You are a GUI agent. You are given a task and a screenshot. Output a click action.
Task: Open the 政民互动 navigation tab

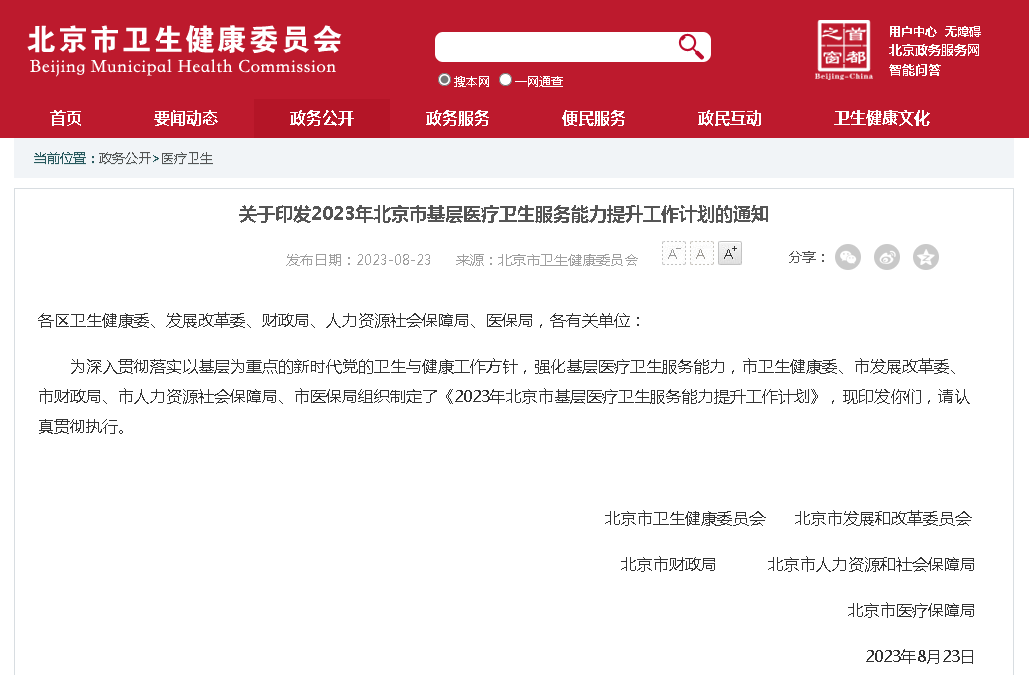tap(729, 118)
